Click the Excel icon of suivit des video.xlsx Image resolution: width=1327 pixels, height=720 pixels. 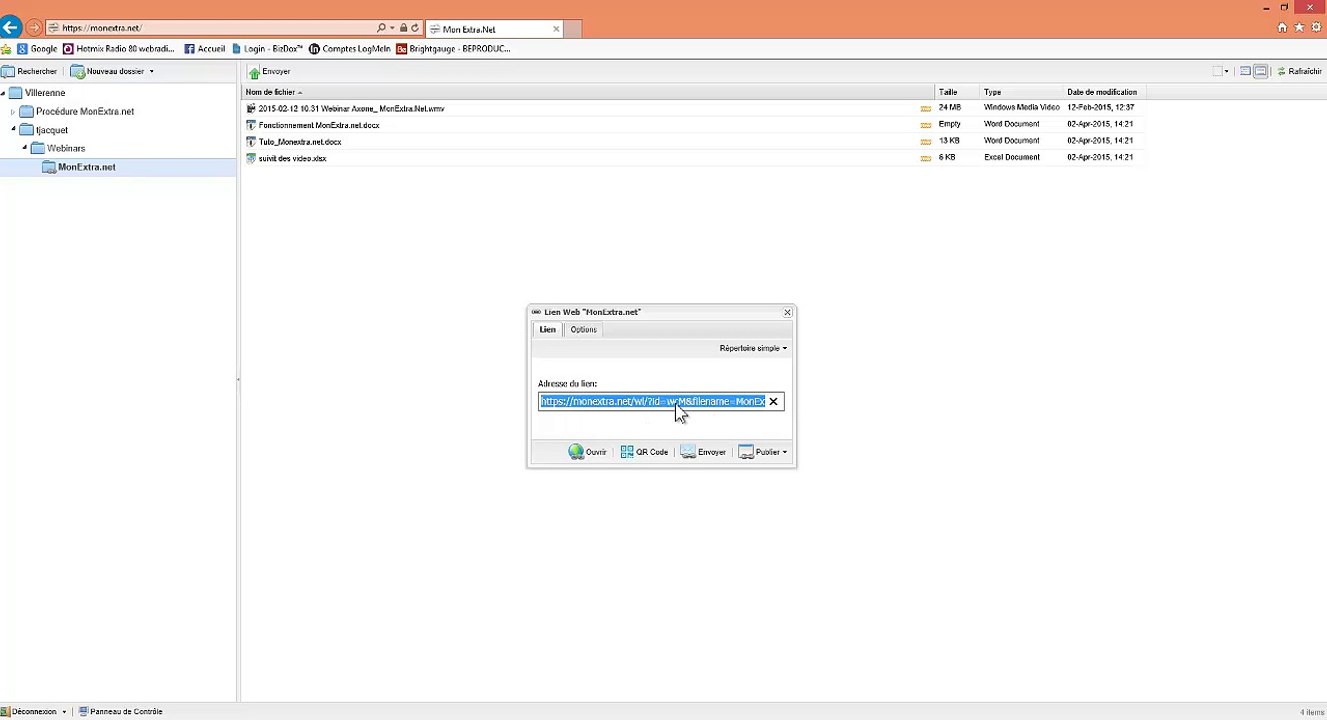251,158
